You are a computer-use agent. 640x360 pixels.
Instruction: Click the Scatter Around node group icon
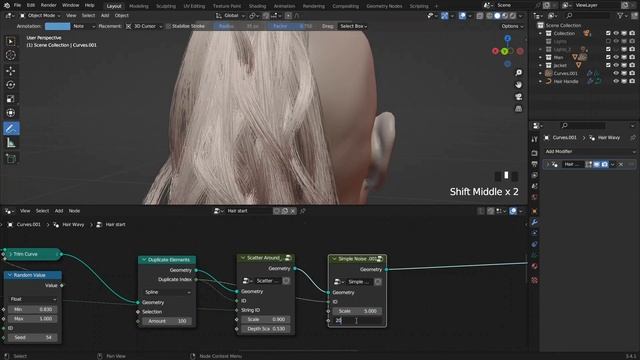tap(288, 258)
